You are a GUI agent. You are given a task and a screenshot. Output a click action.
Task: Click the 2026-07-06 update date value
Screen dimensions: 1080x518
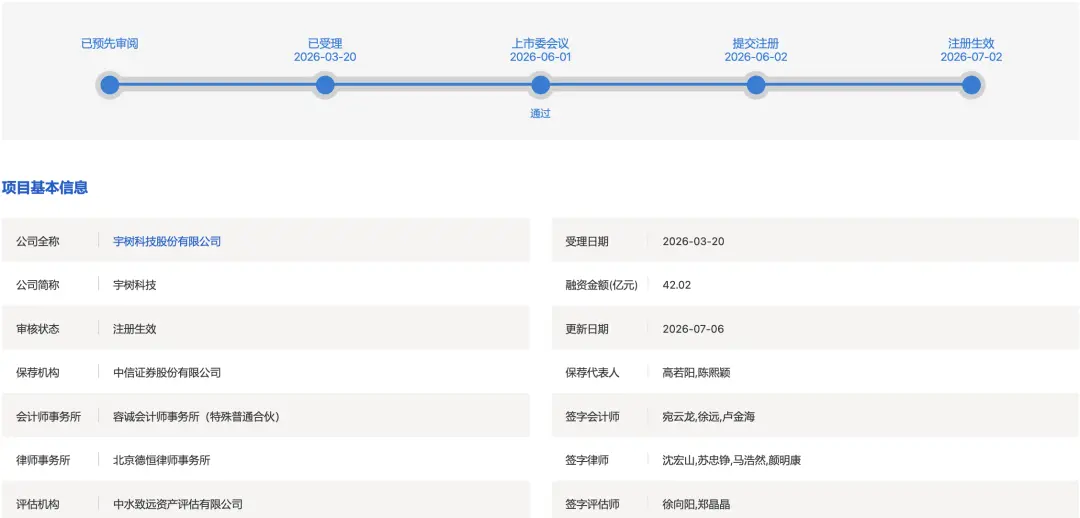coord(694,329)
